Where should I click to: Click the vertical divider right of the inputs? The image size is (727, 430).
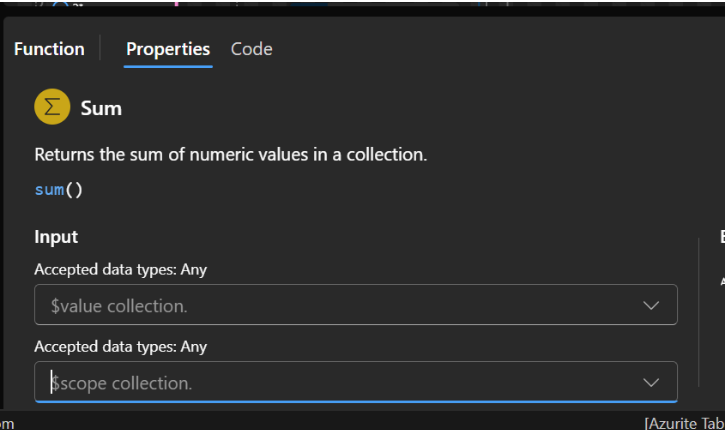tap(698, 320)
